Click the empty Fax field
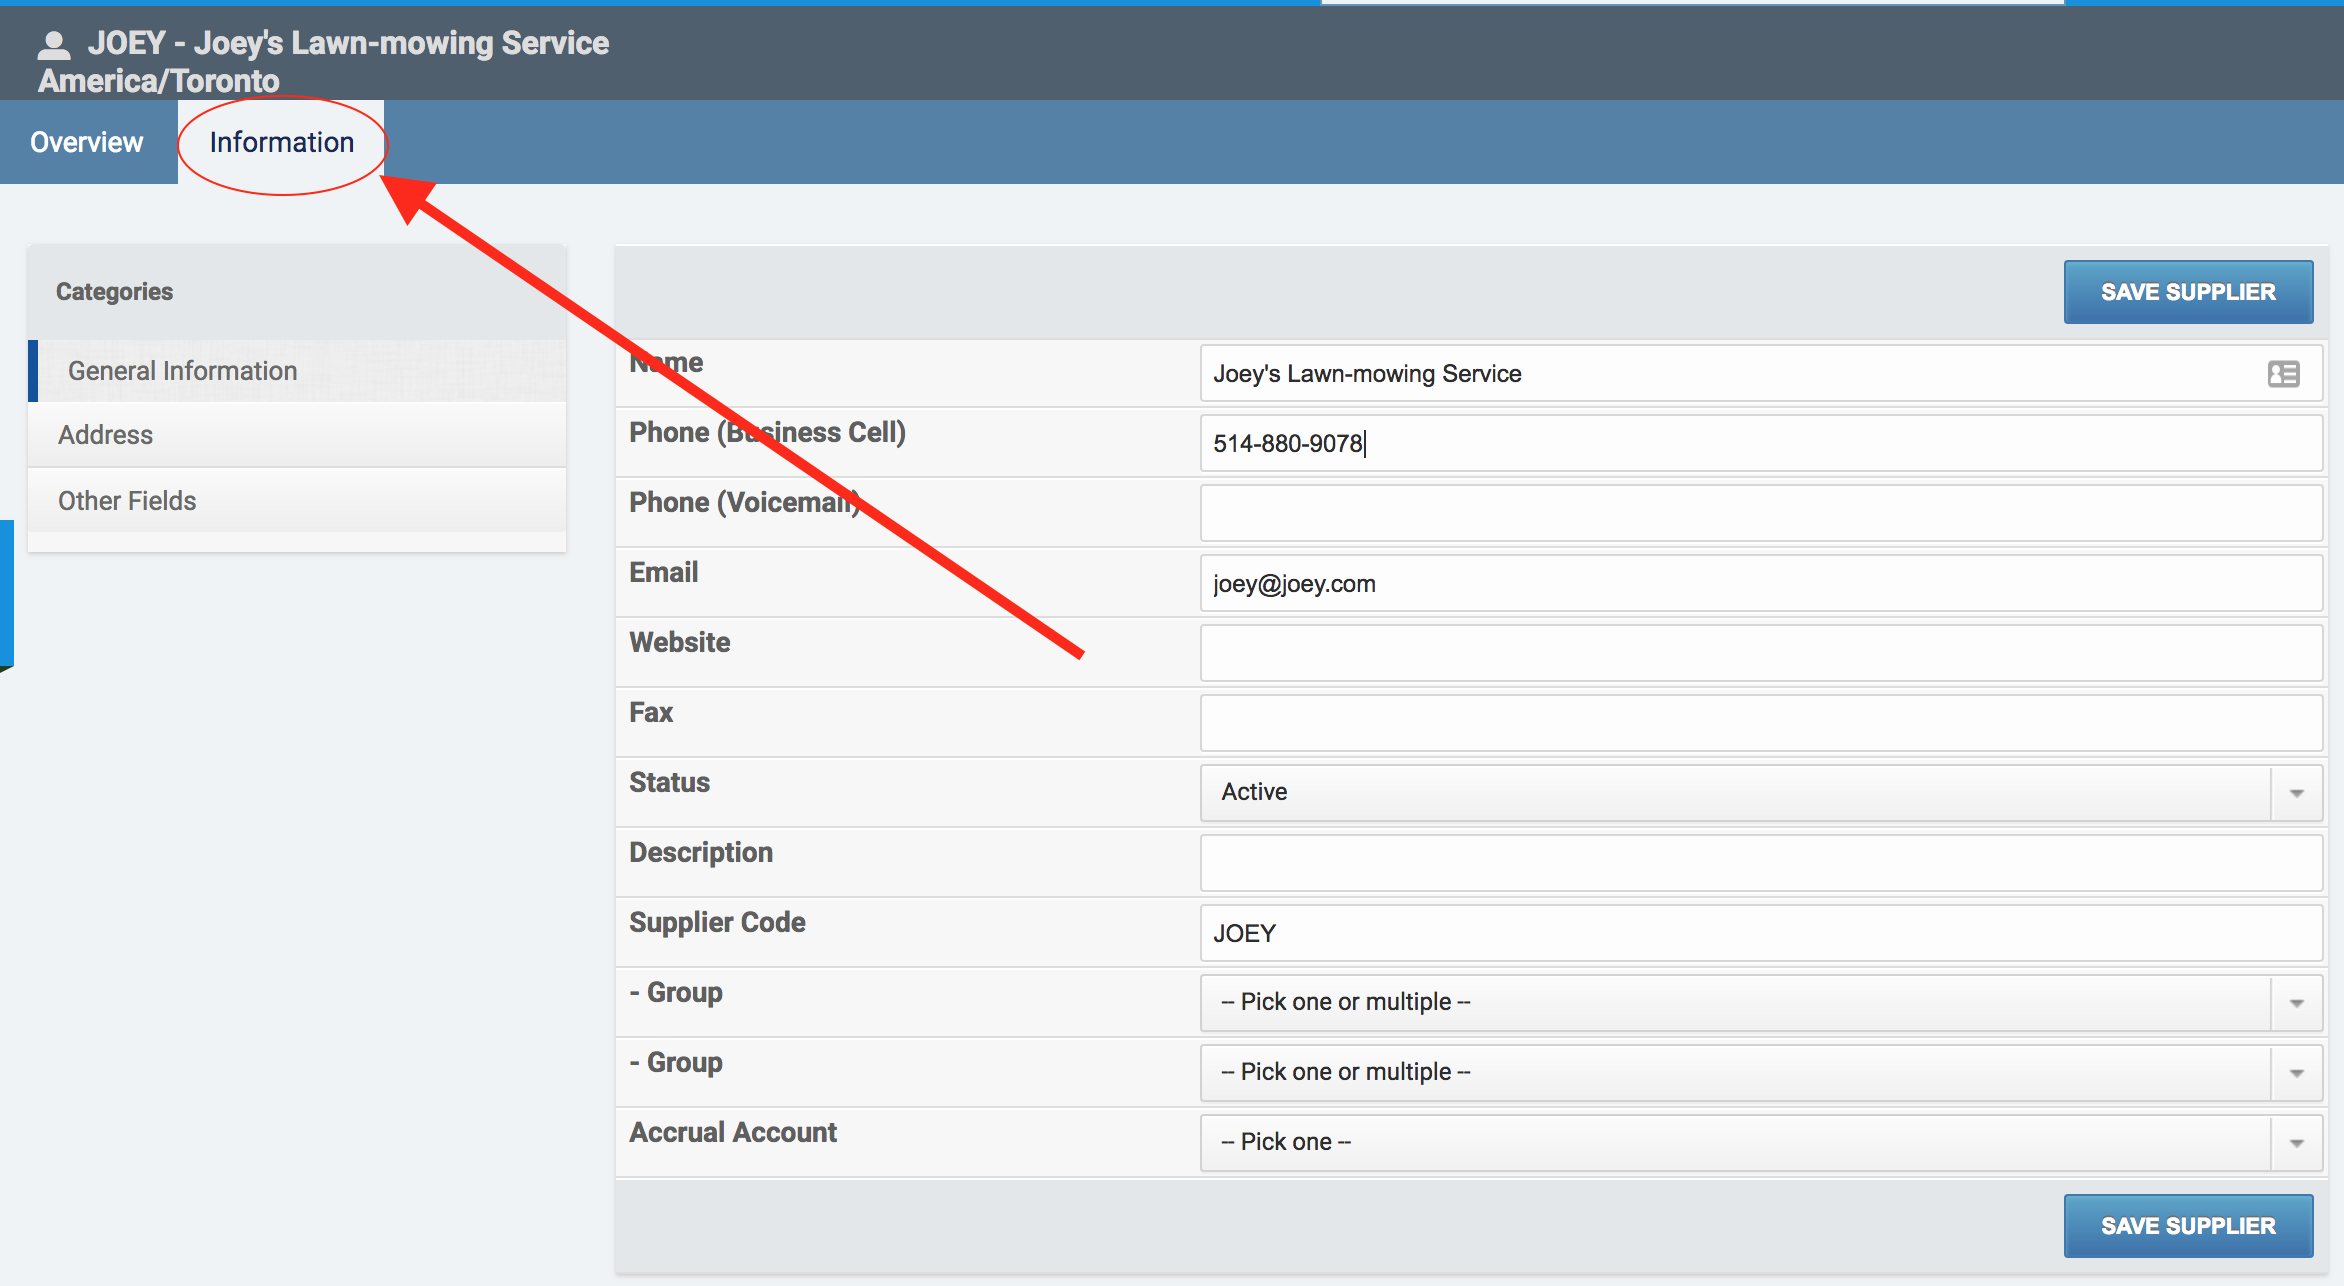Screen dimensions: 2344x1286 [x=1760, y=724]
